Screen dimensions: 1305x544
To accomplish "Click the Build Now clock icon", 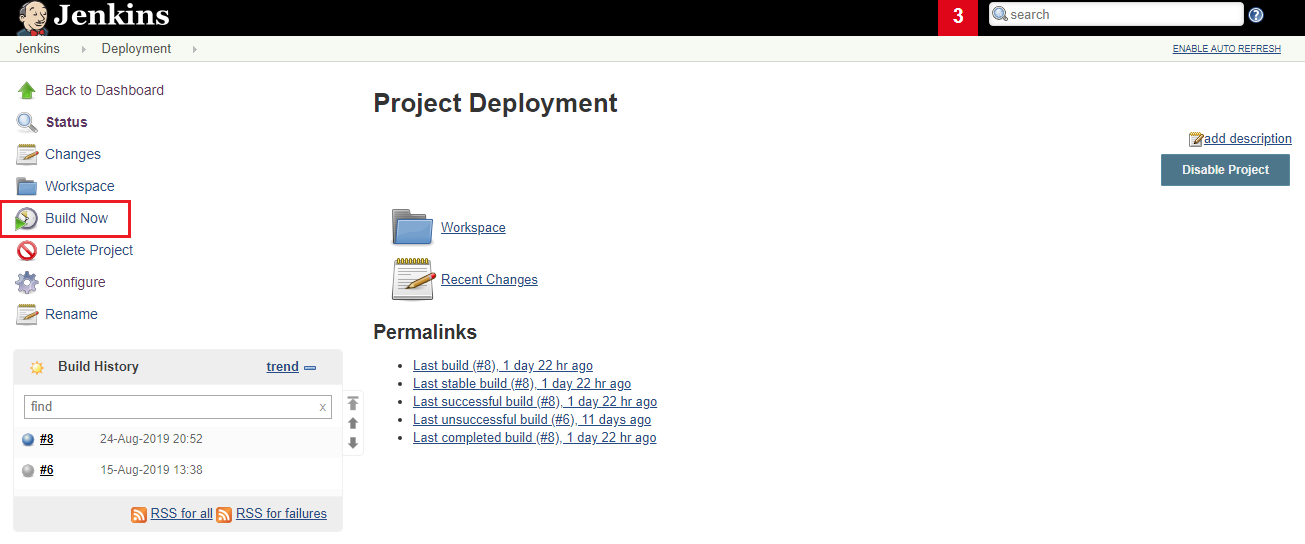I will point(27,218).
